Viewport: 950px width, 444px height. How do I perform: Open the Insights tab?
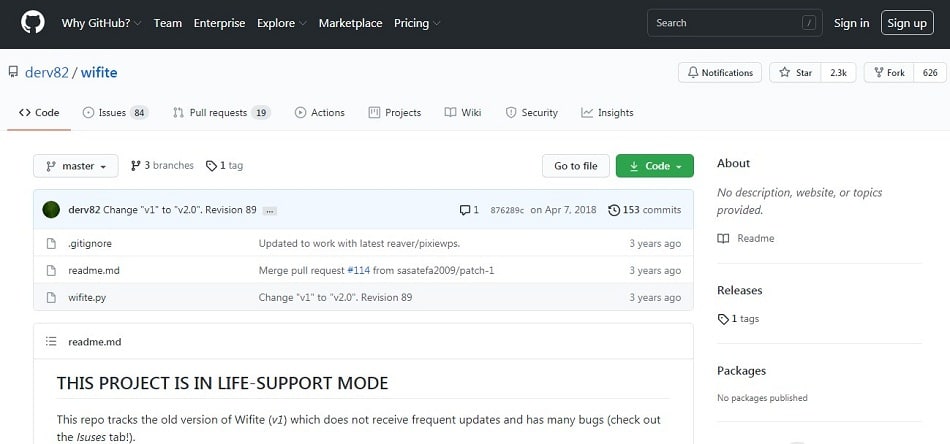tap(607, 113)
